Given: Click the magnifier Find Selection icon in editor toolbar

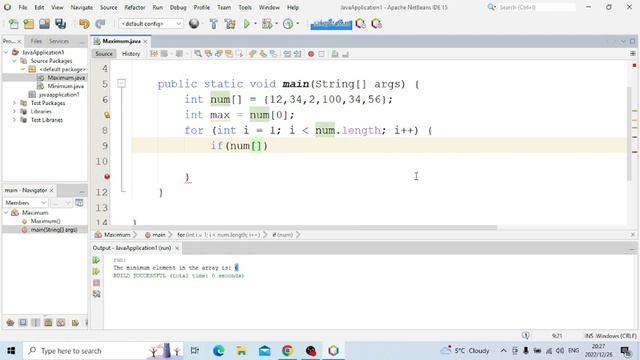Looking at the screenshot, I should point(198,54).
